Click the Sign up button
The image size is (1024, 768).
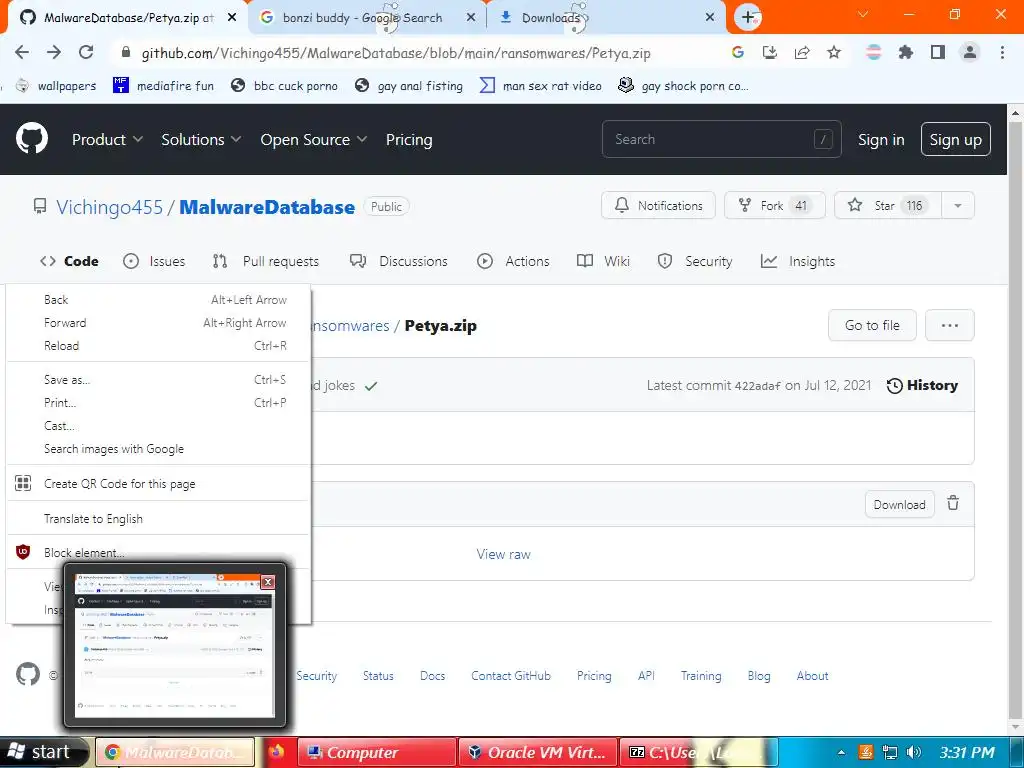(955, 139)
